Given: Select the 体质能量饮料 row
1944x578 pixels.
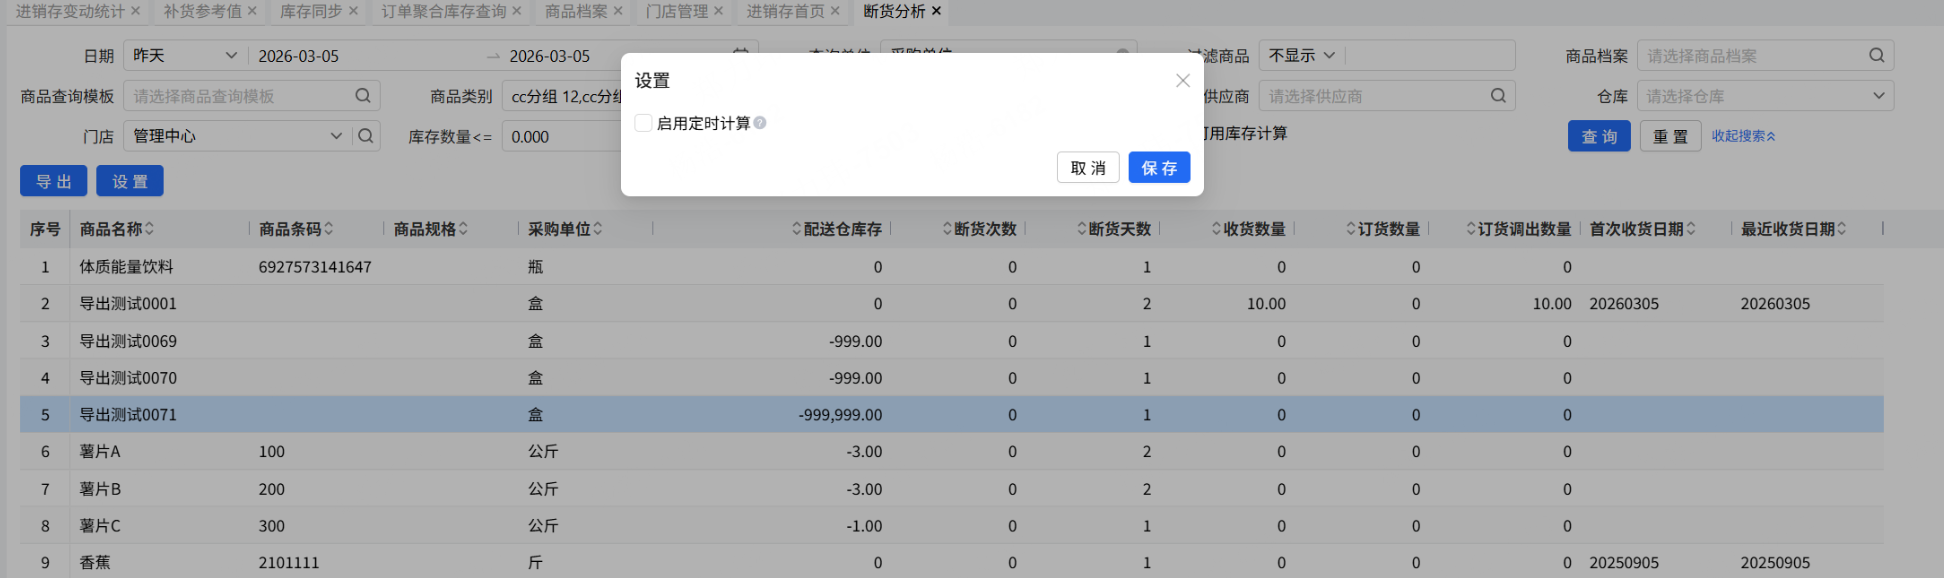Looking at the screenshot, I should click(x=951, y=267).
